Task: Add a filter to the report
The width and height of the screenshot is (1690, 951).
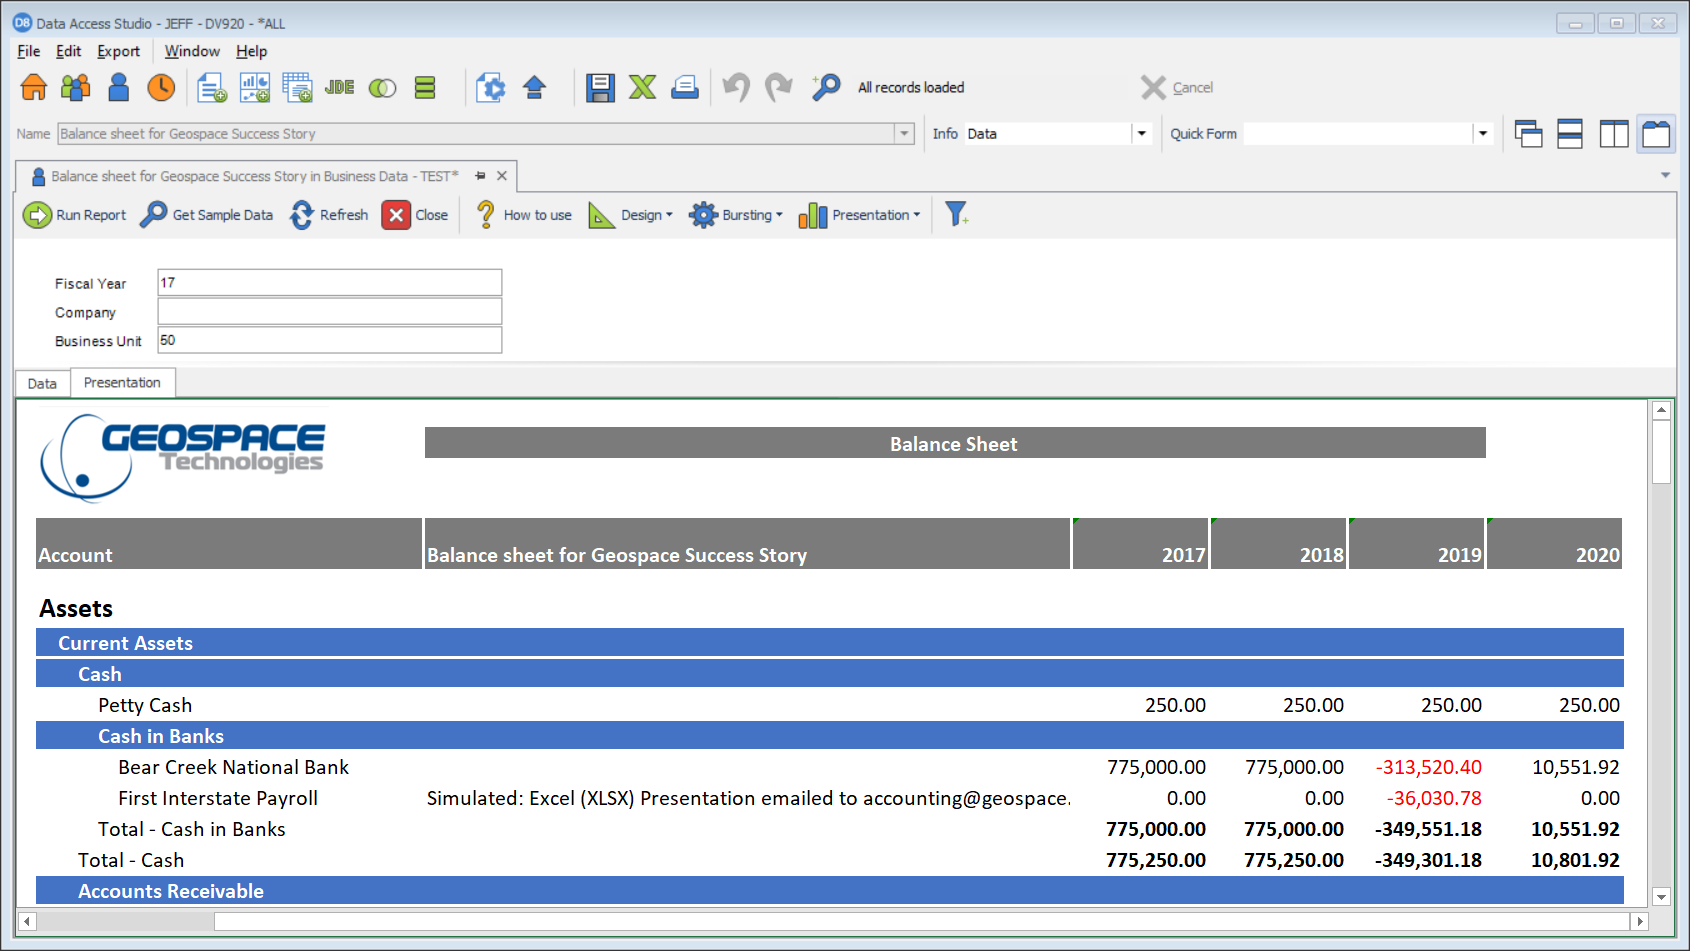Action: (x=957, y=213)
